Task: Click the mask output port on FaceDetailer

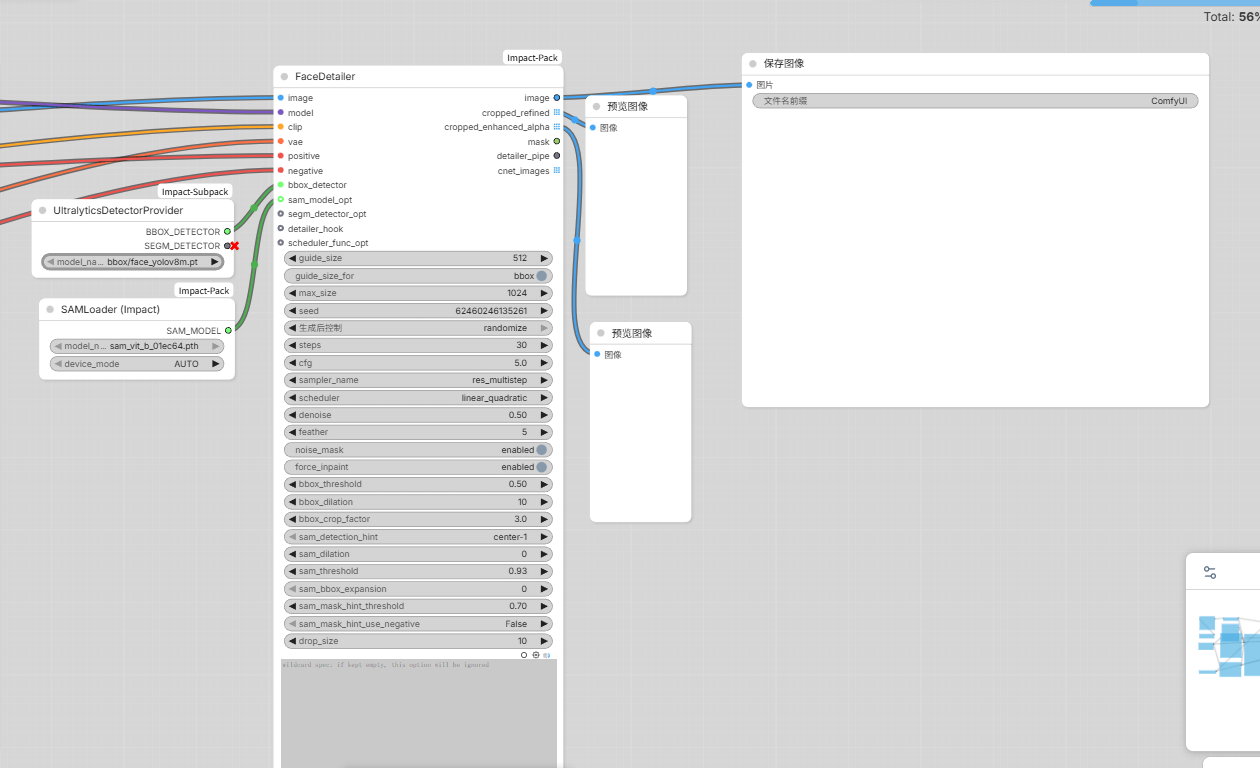Action: [556, 142]
